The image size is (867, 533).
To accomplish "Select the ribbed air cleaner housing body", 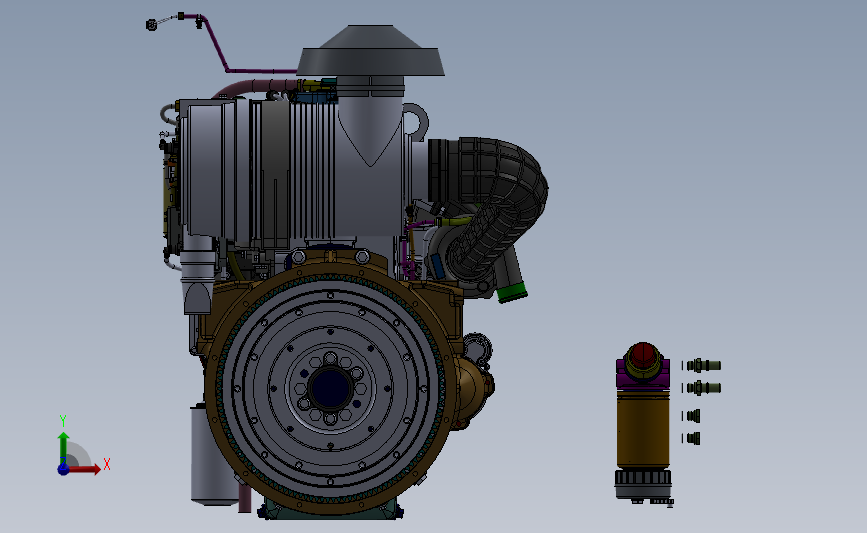I will [293, 171].
